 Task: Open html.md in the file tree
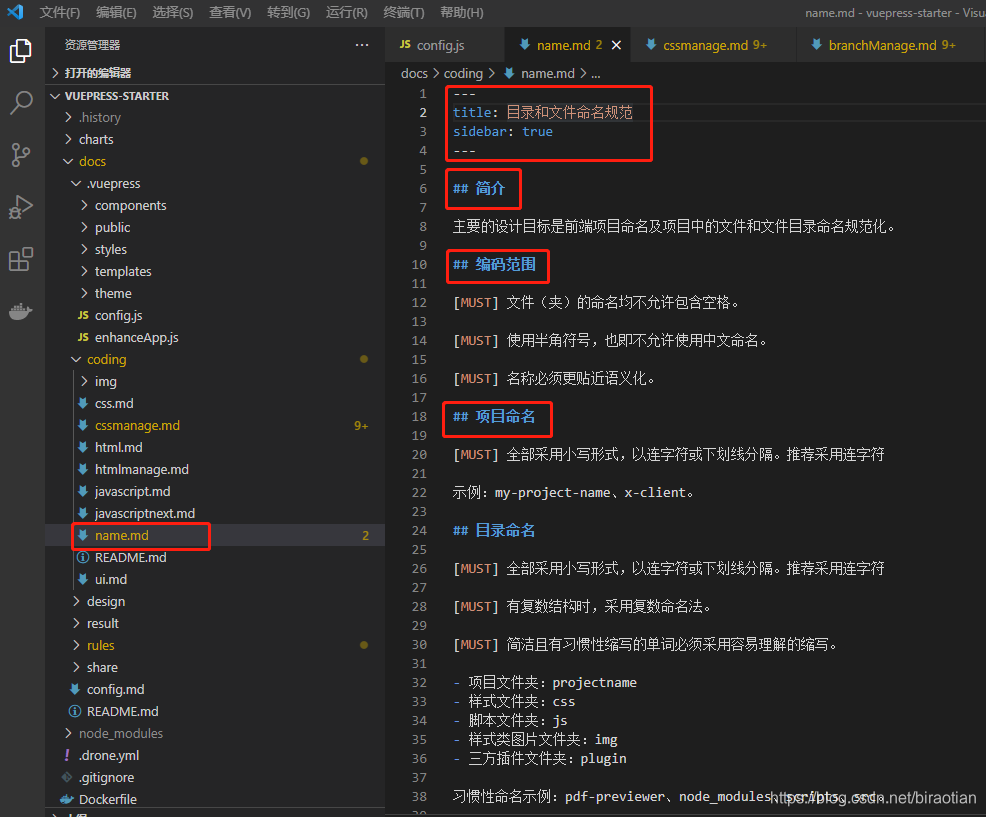point(215,447)
